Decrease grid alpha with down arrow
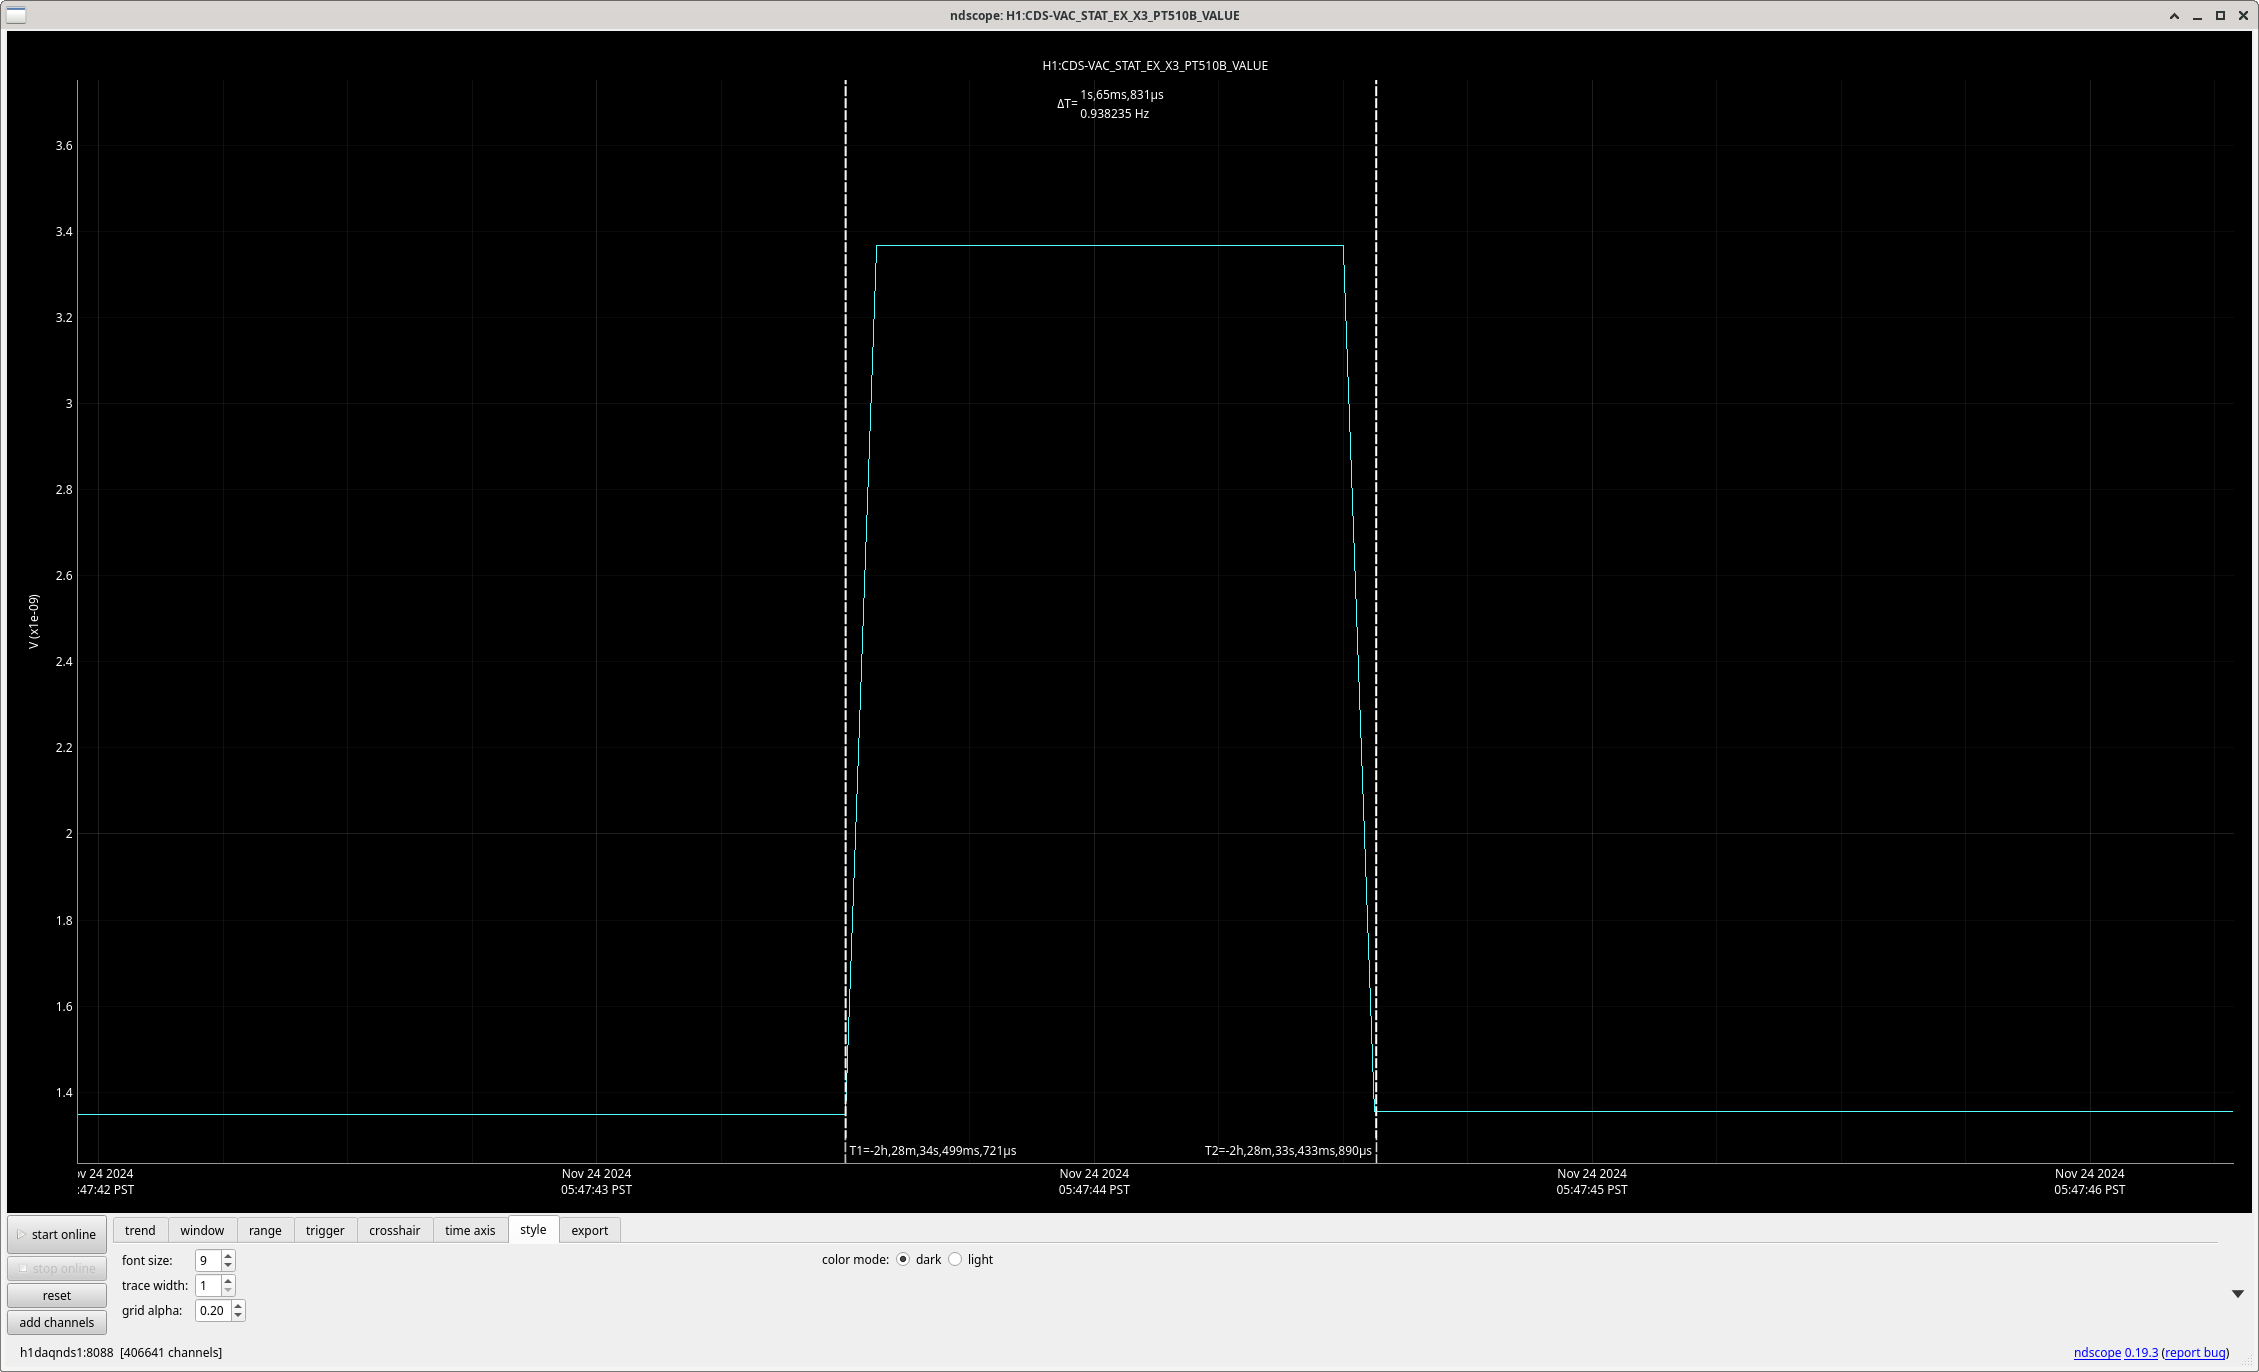This screenshot has height=1372, width=2259. (x=238, y=1316)
